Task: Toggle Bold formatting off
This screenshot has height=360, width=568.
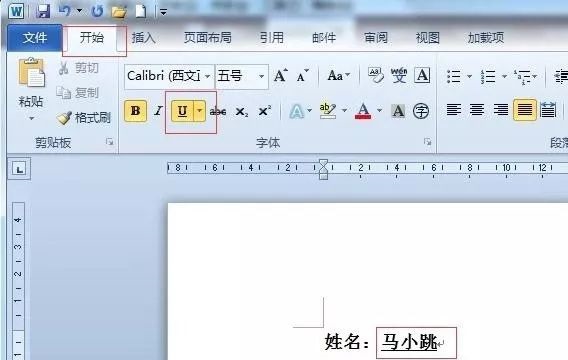Action: pos(135,111)
